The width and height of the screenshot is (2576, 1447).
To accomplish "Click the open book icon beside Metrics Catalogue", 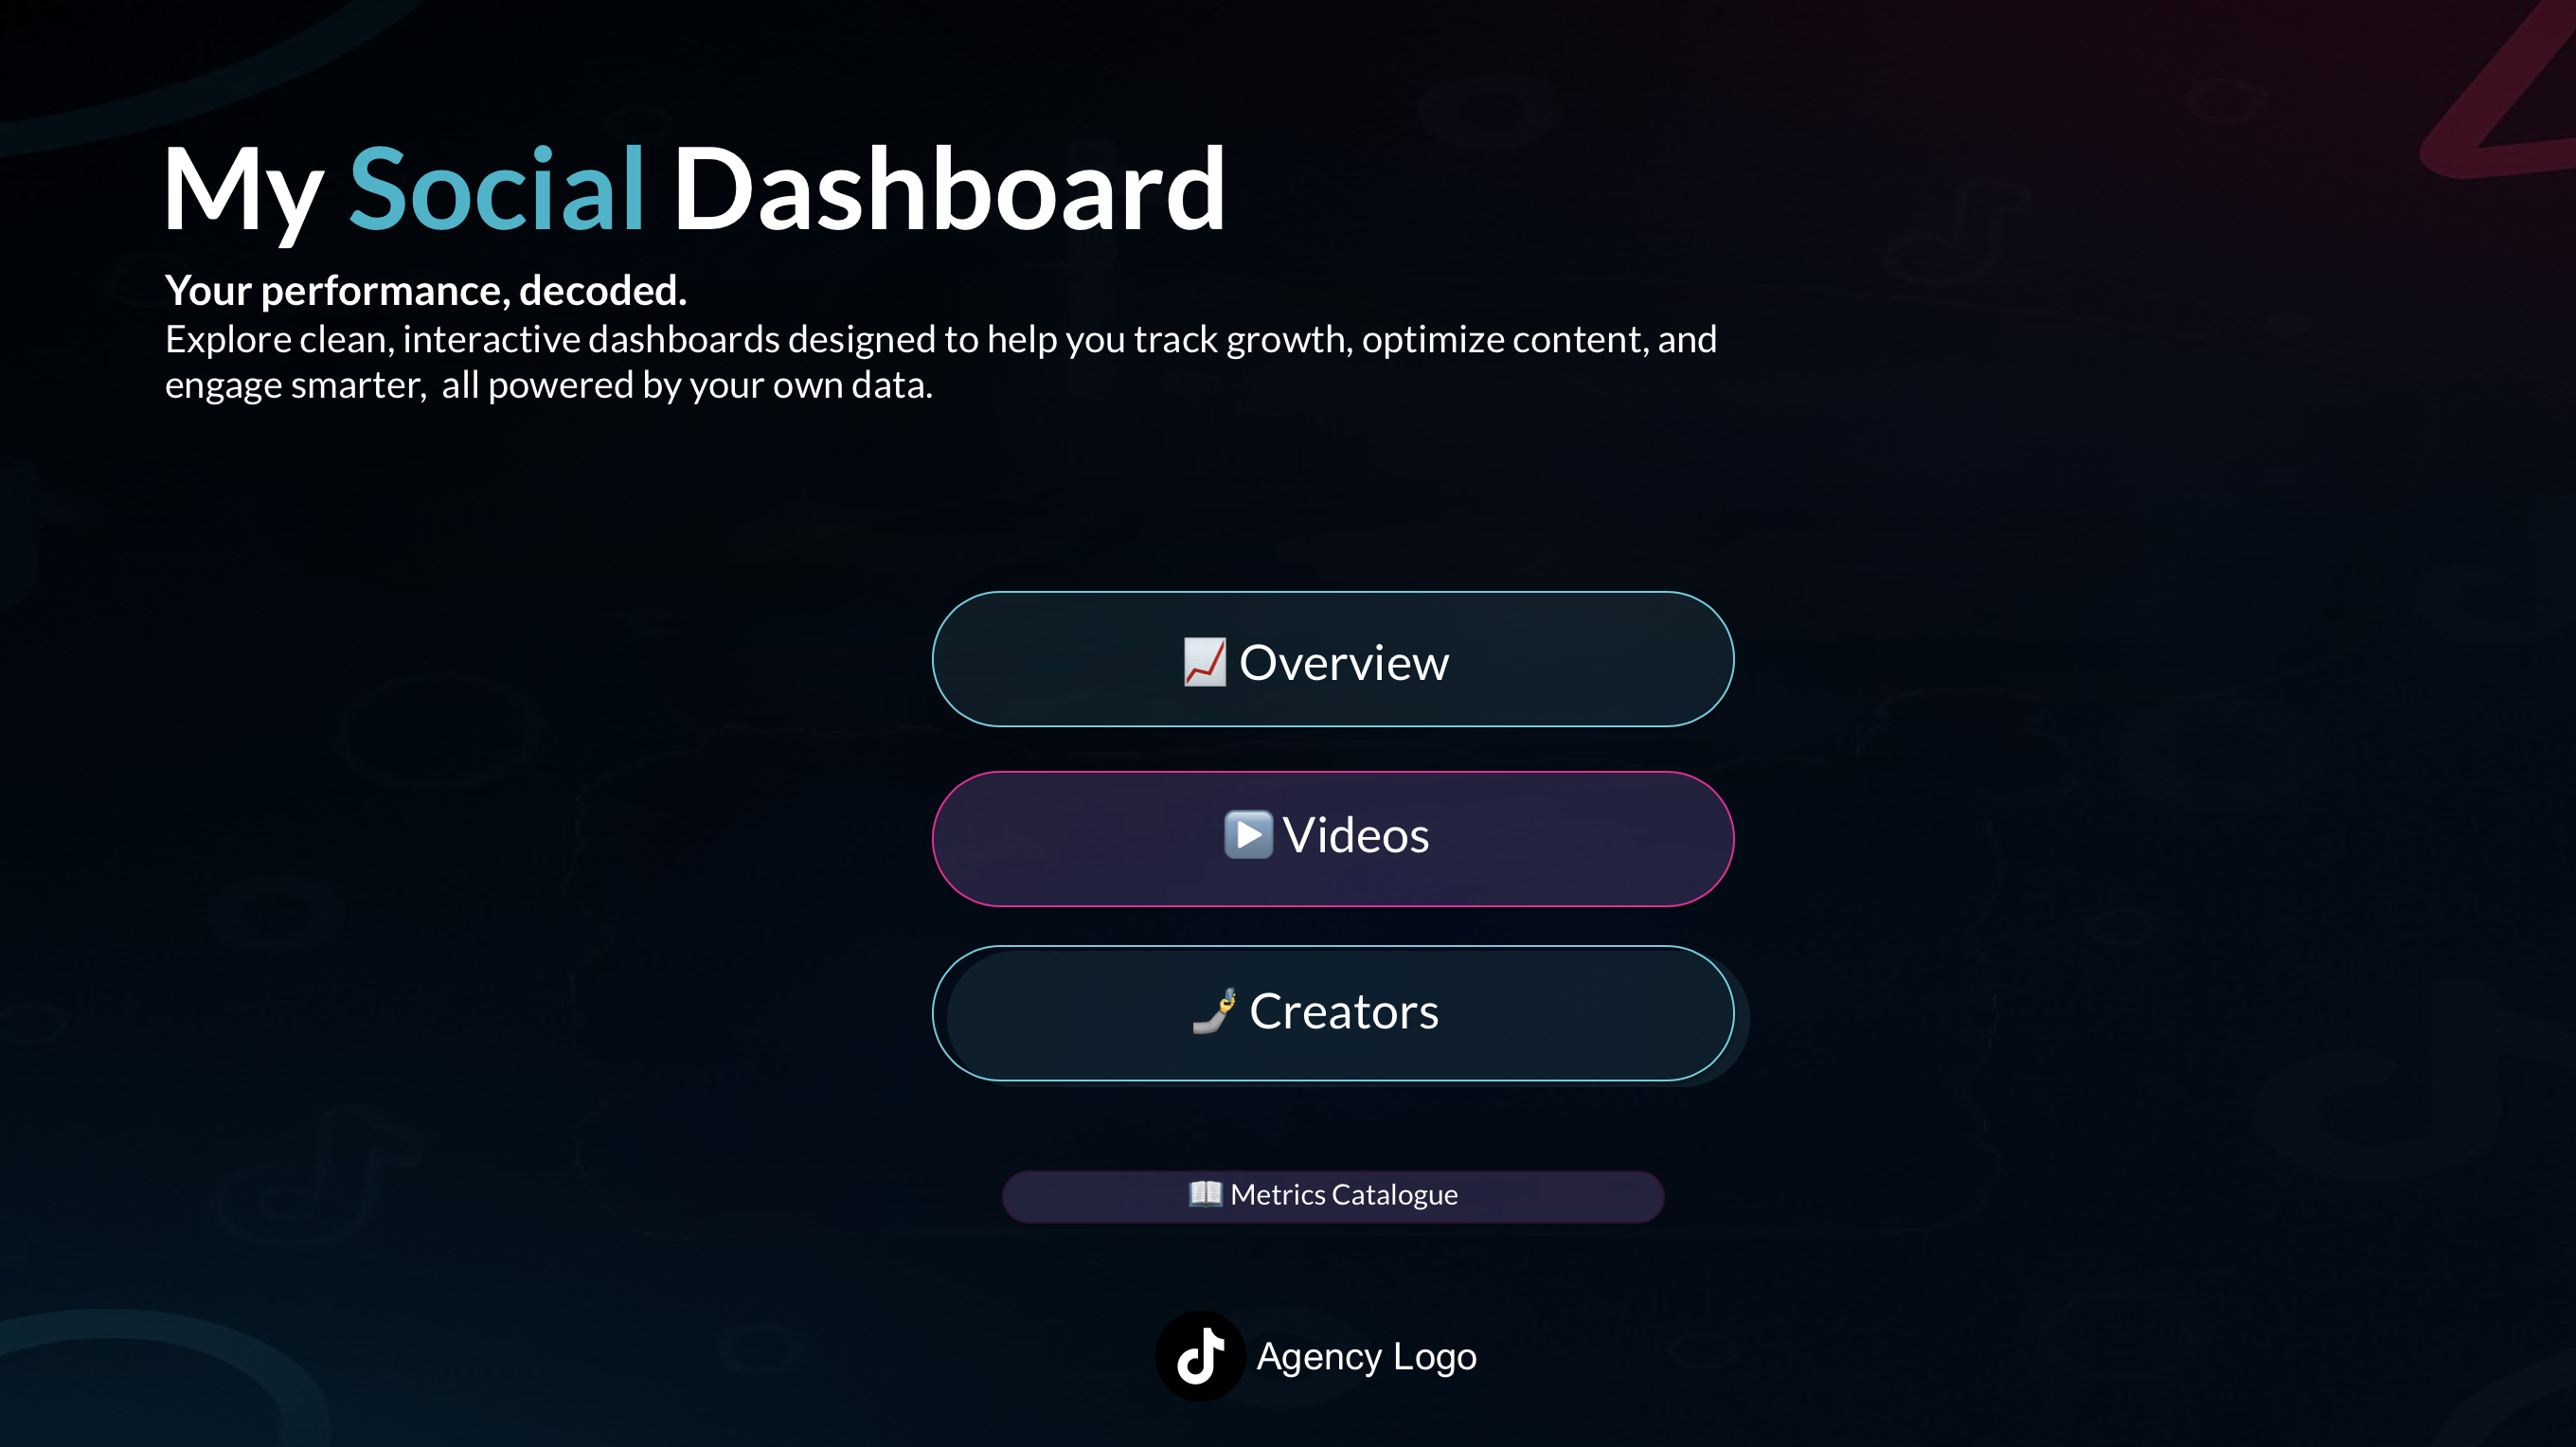I will pyautogui.click(x=1205, y=1194).
